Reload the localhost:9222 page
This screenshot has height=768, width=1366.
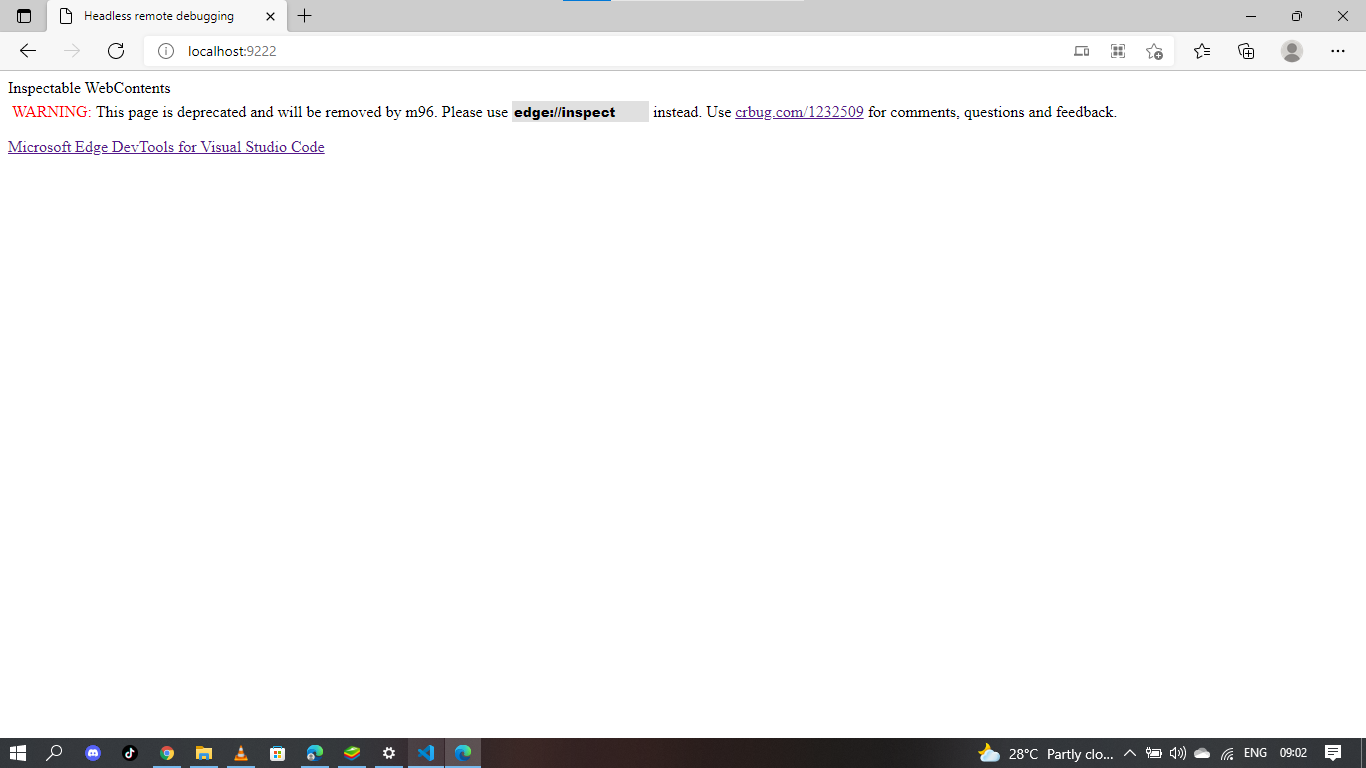pyautogui.click(x=114, y=51)
